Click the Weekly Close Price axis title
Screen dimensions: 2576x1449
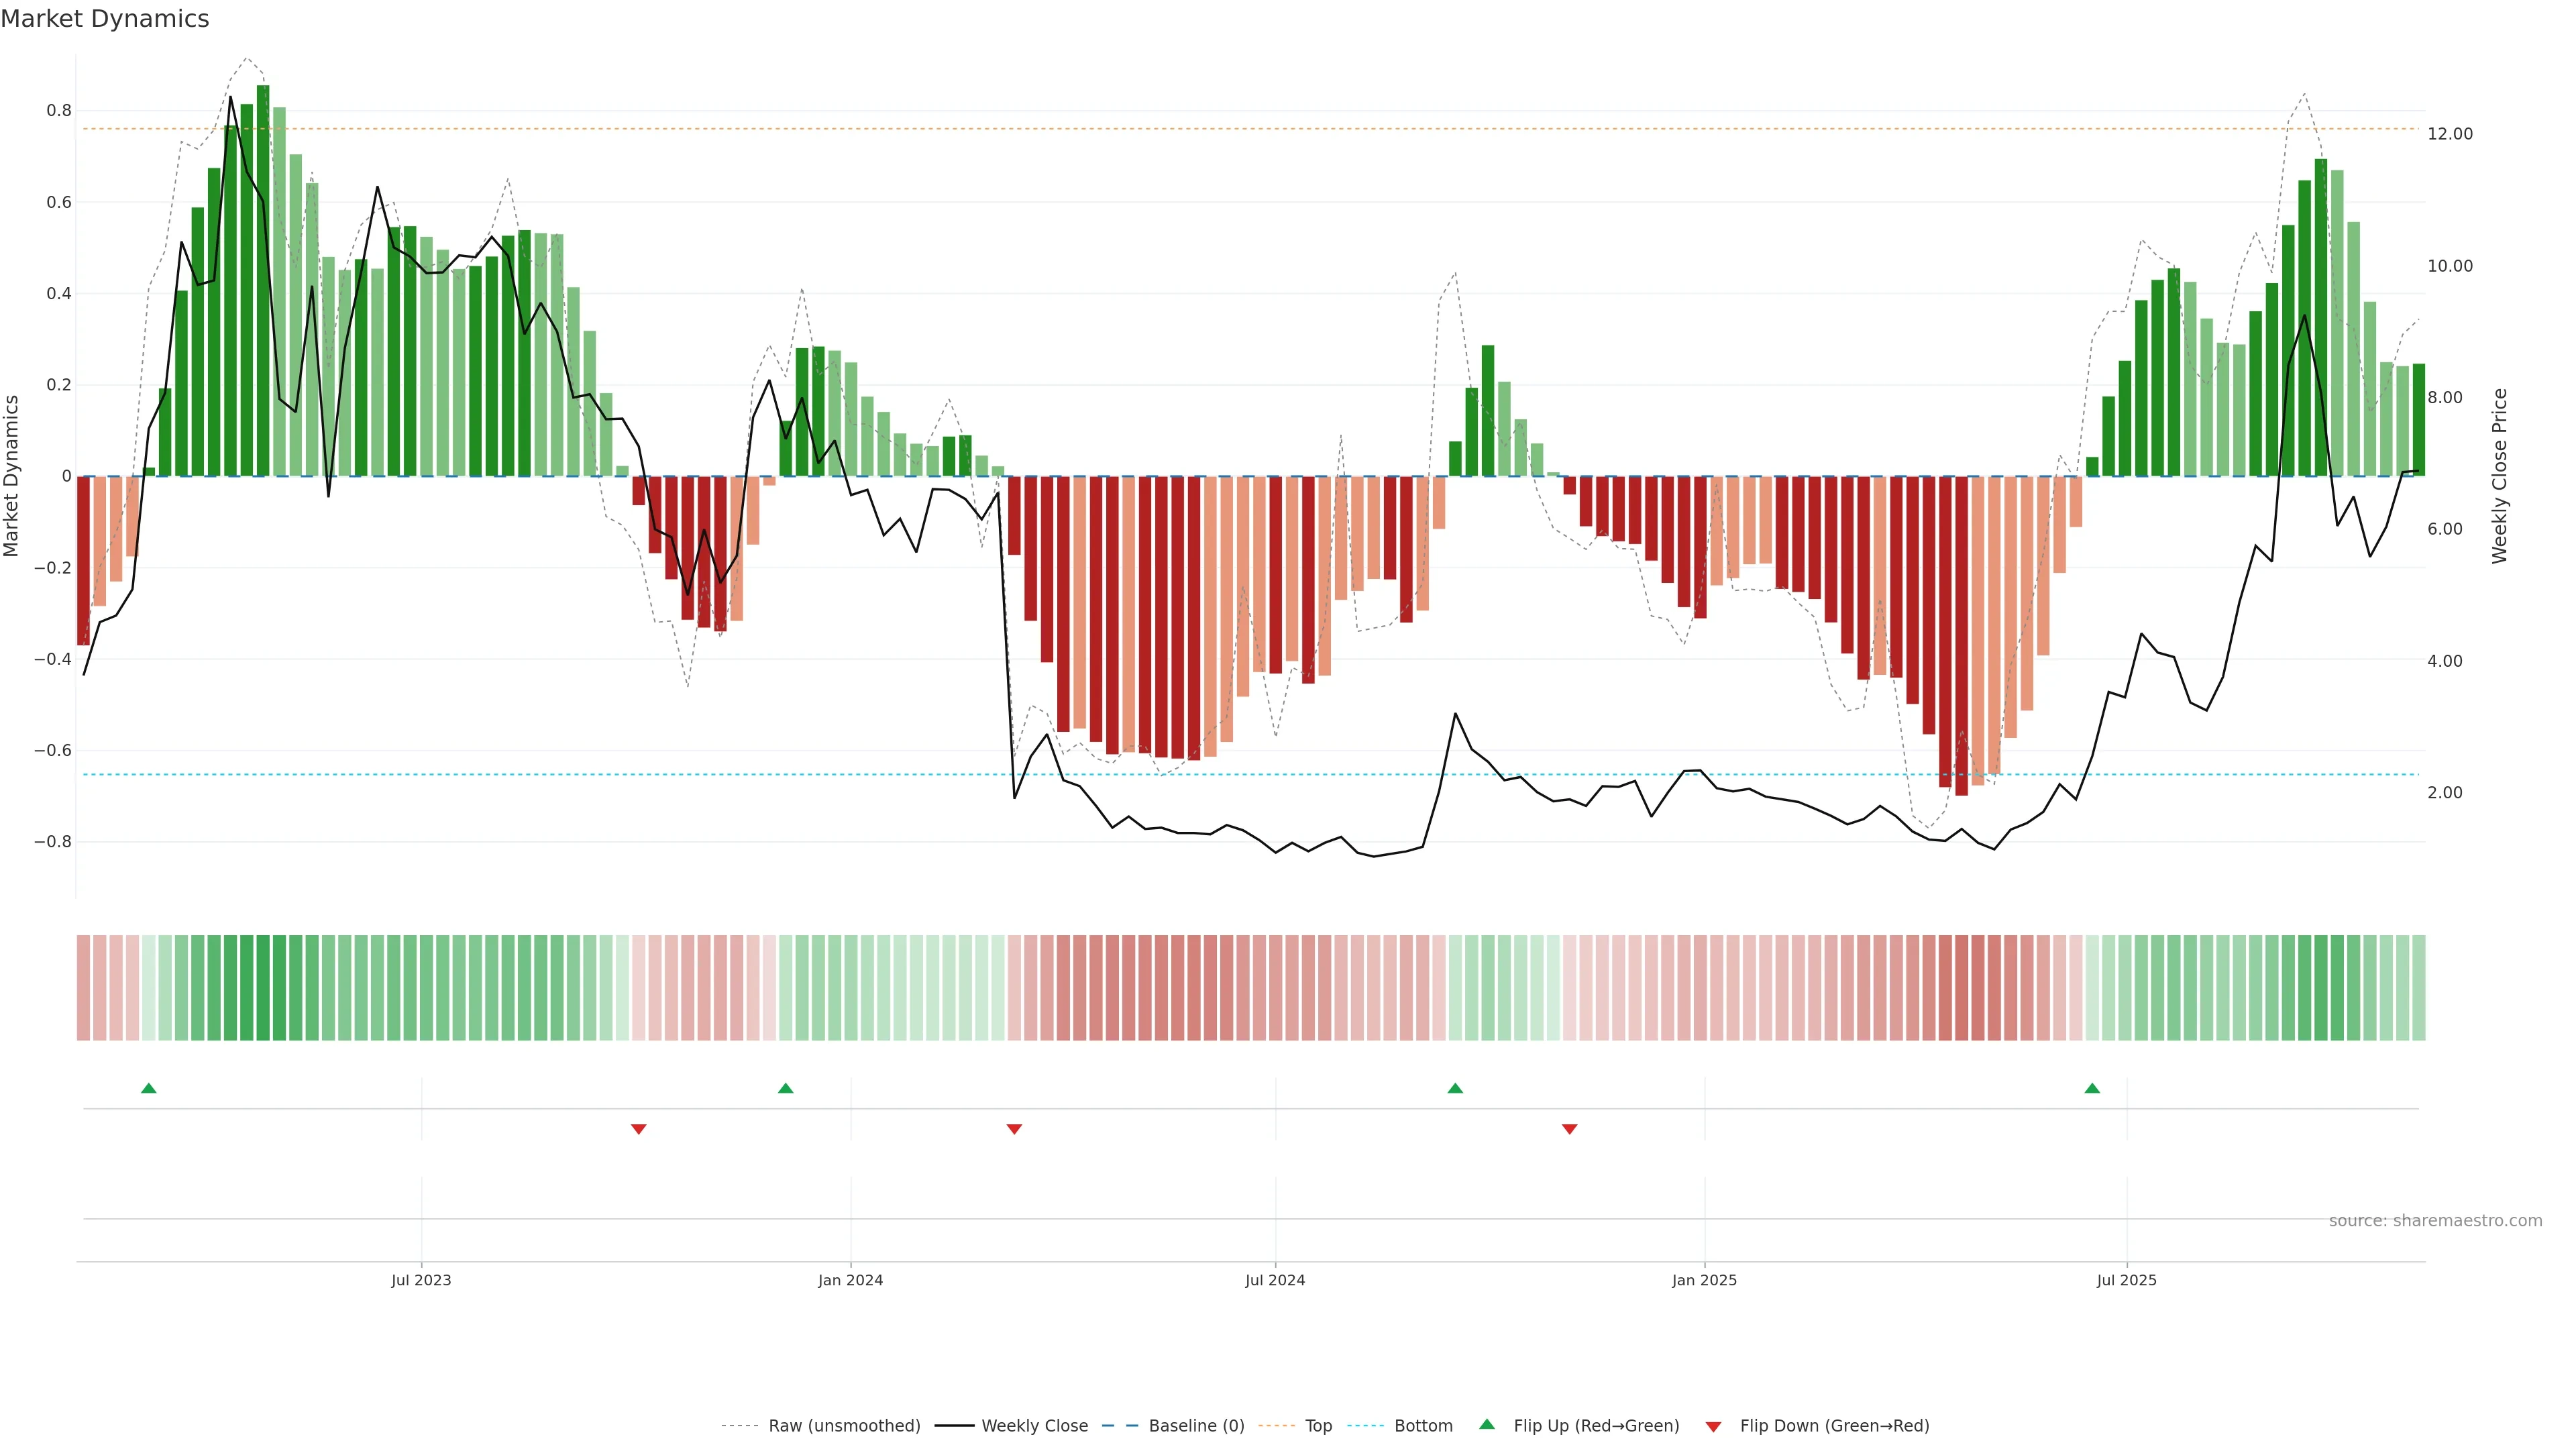(2499, 476)
